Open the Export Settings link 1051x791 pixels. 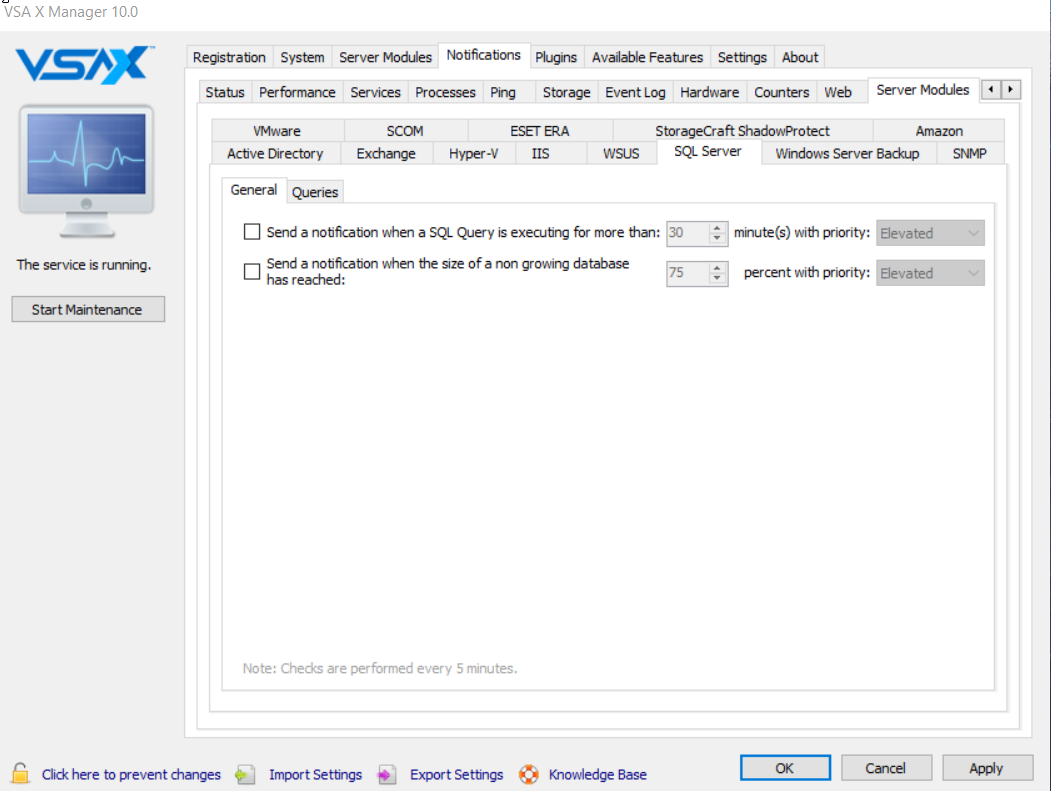point(456,775)
